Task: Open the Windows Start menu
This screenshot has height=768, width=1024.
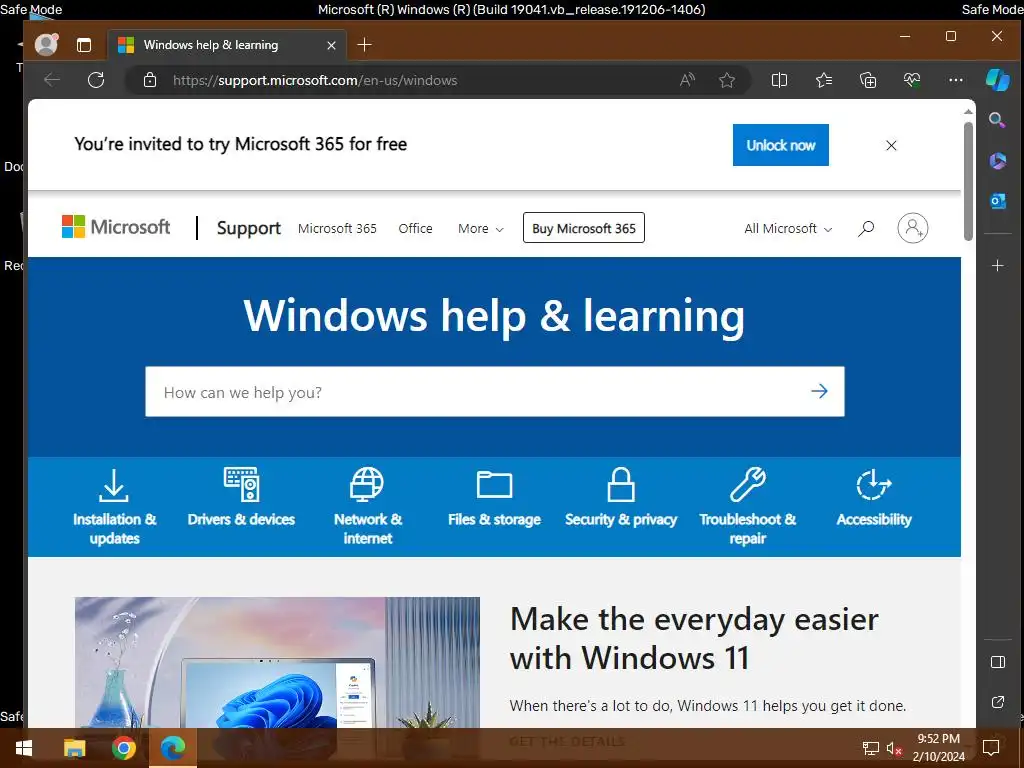Action: tap(24, 748)
